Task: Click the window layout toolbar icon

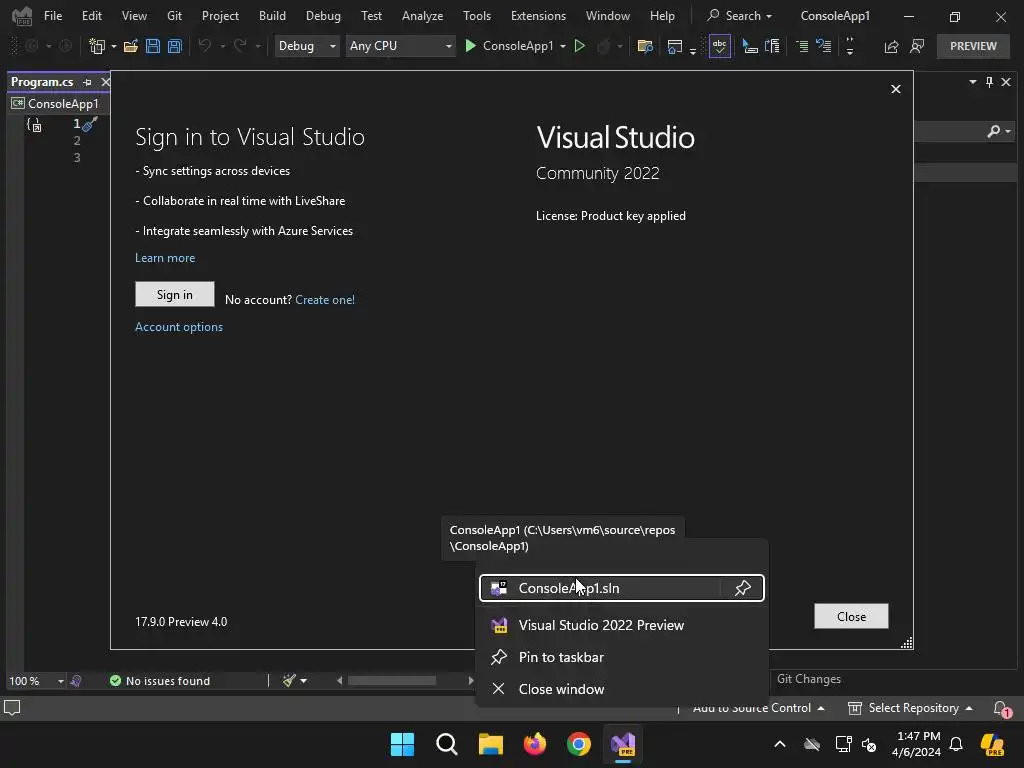Action: click(x=675, y=46)
